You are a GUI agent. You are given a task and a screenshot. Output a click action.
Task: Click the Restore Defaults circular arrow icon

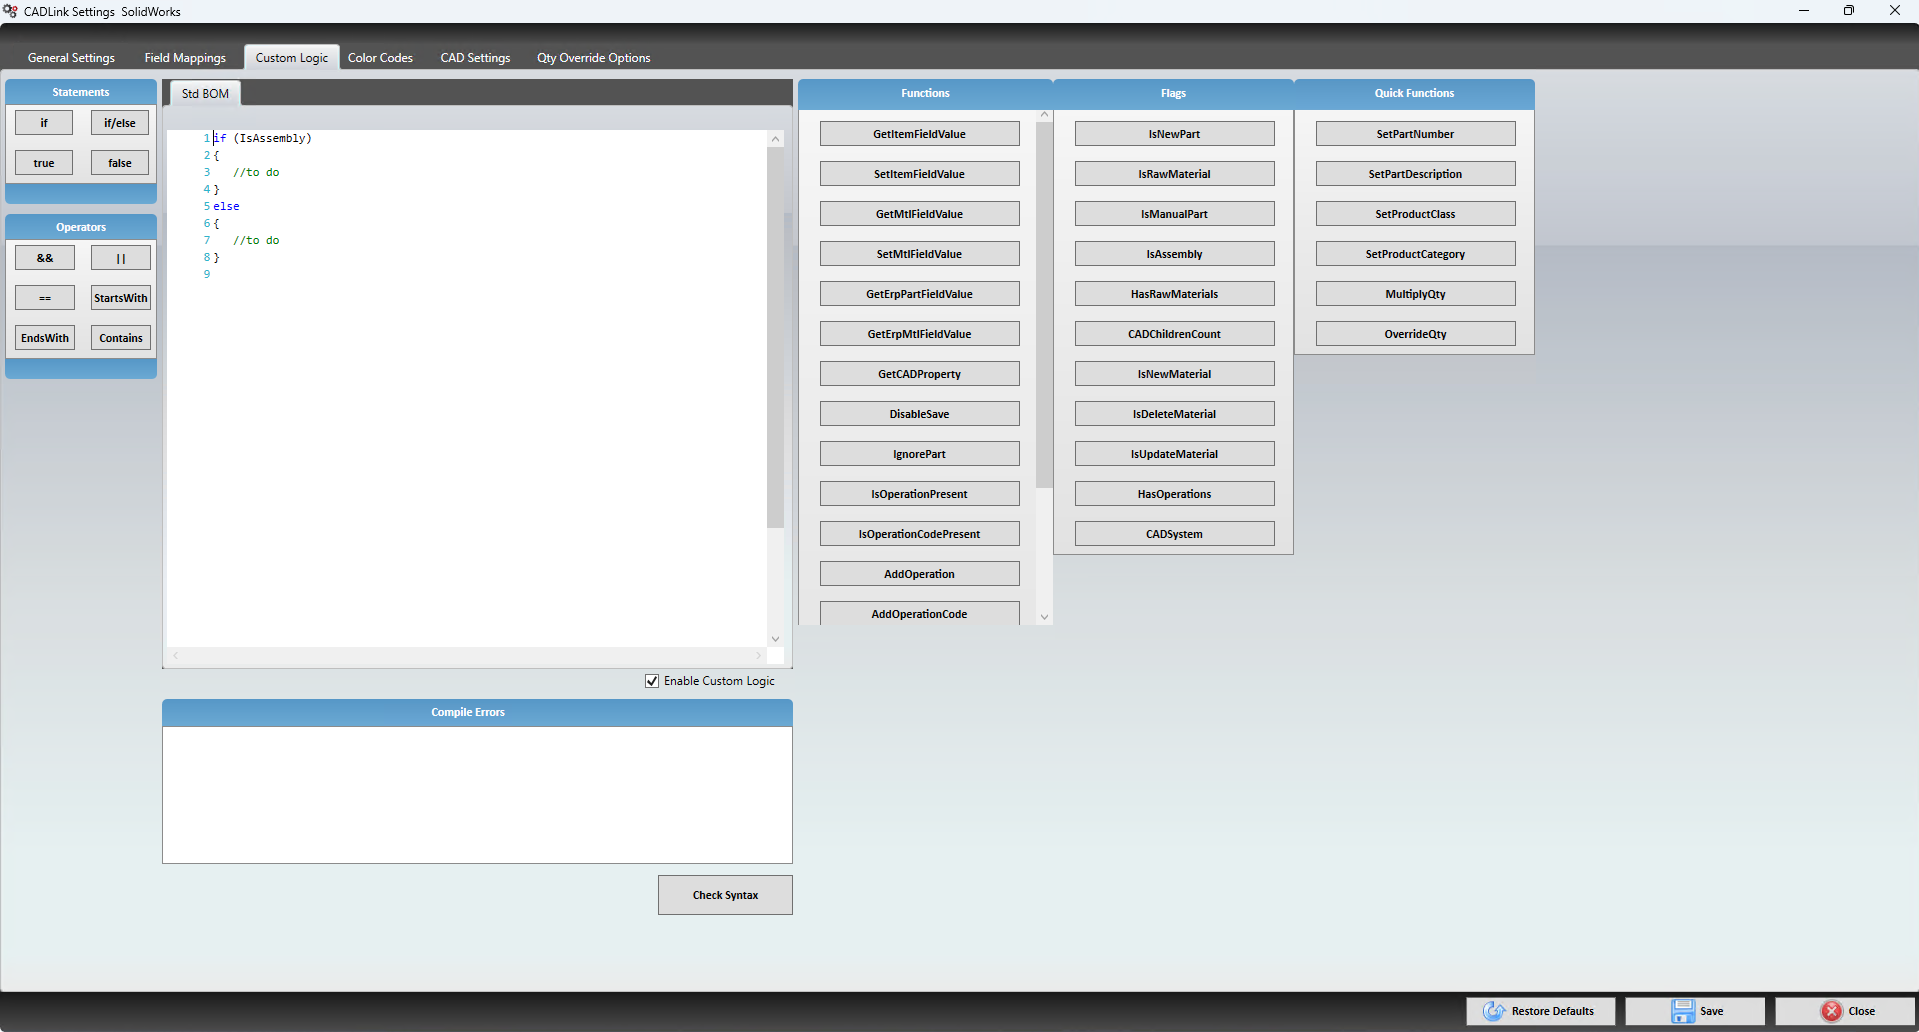point(1495,1011)
